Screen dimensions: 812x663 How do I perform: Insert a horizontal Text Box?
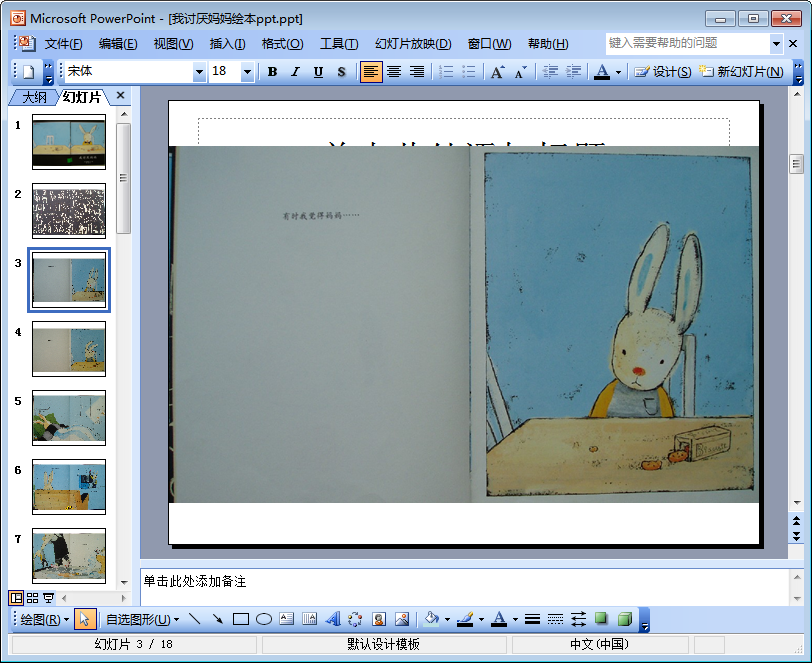(286, 619)
